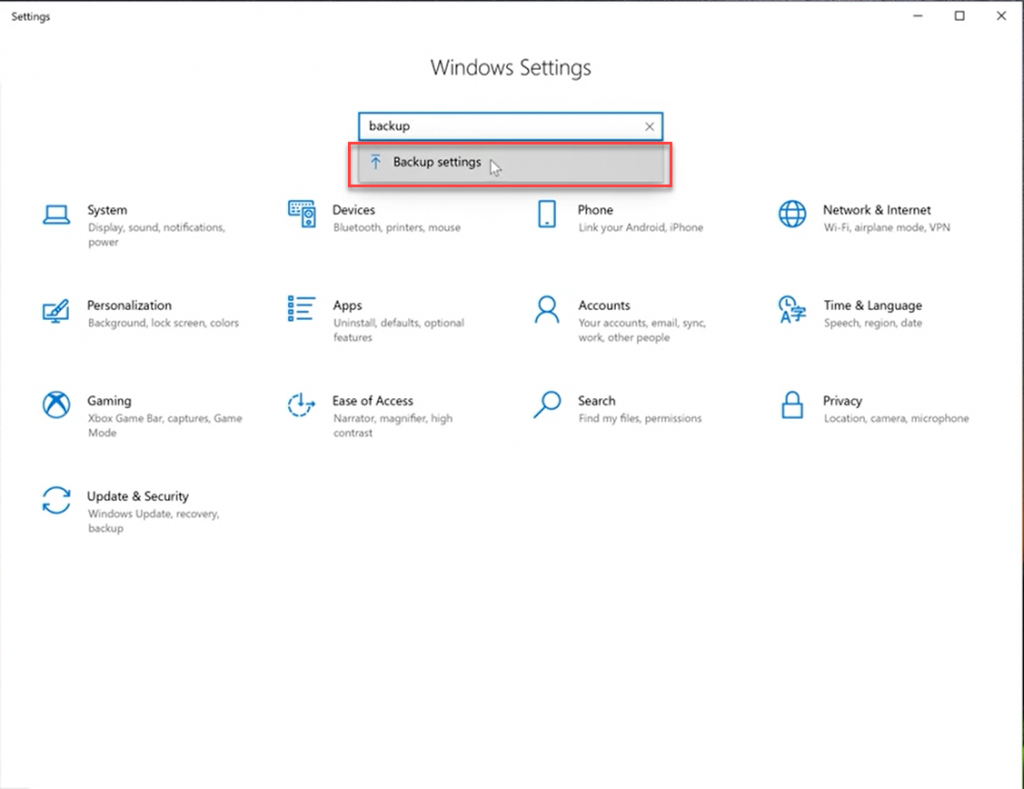Close the Settings window
Screen dimensions: 1024x789
click(1001, 16)
